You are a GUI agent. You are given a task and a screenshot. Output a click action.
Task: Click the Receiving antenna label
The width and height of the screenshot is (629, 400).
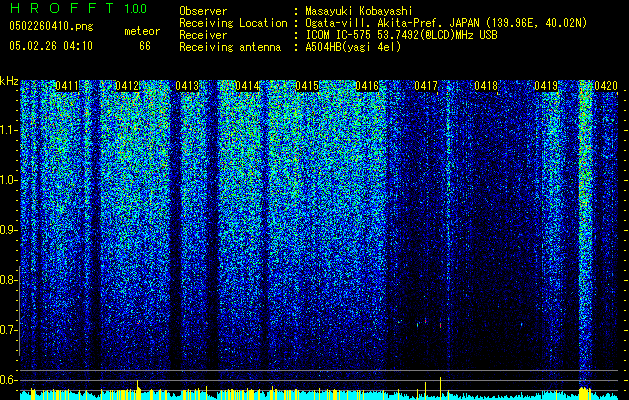point(230,47)
